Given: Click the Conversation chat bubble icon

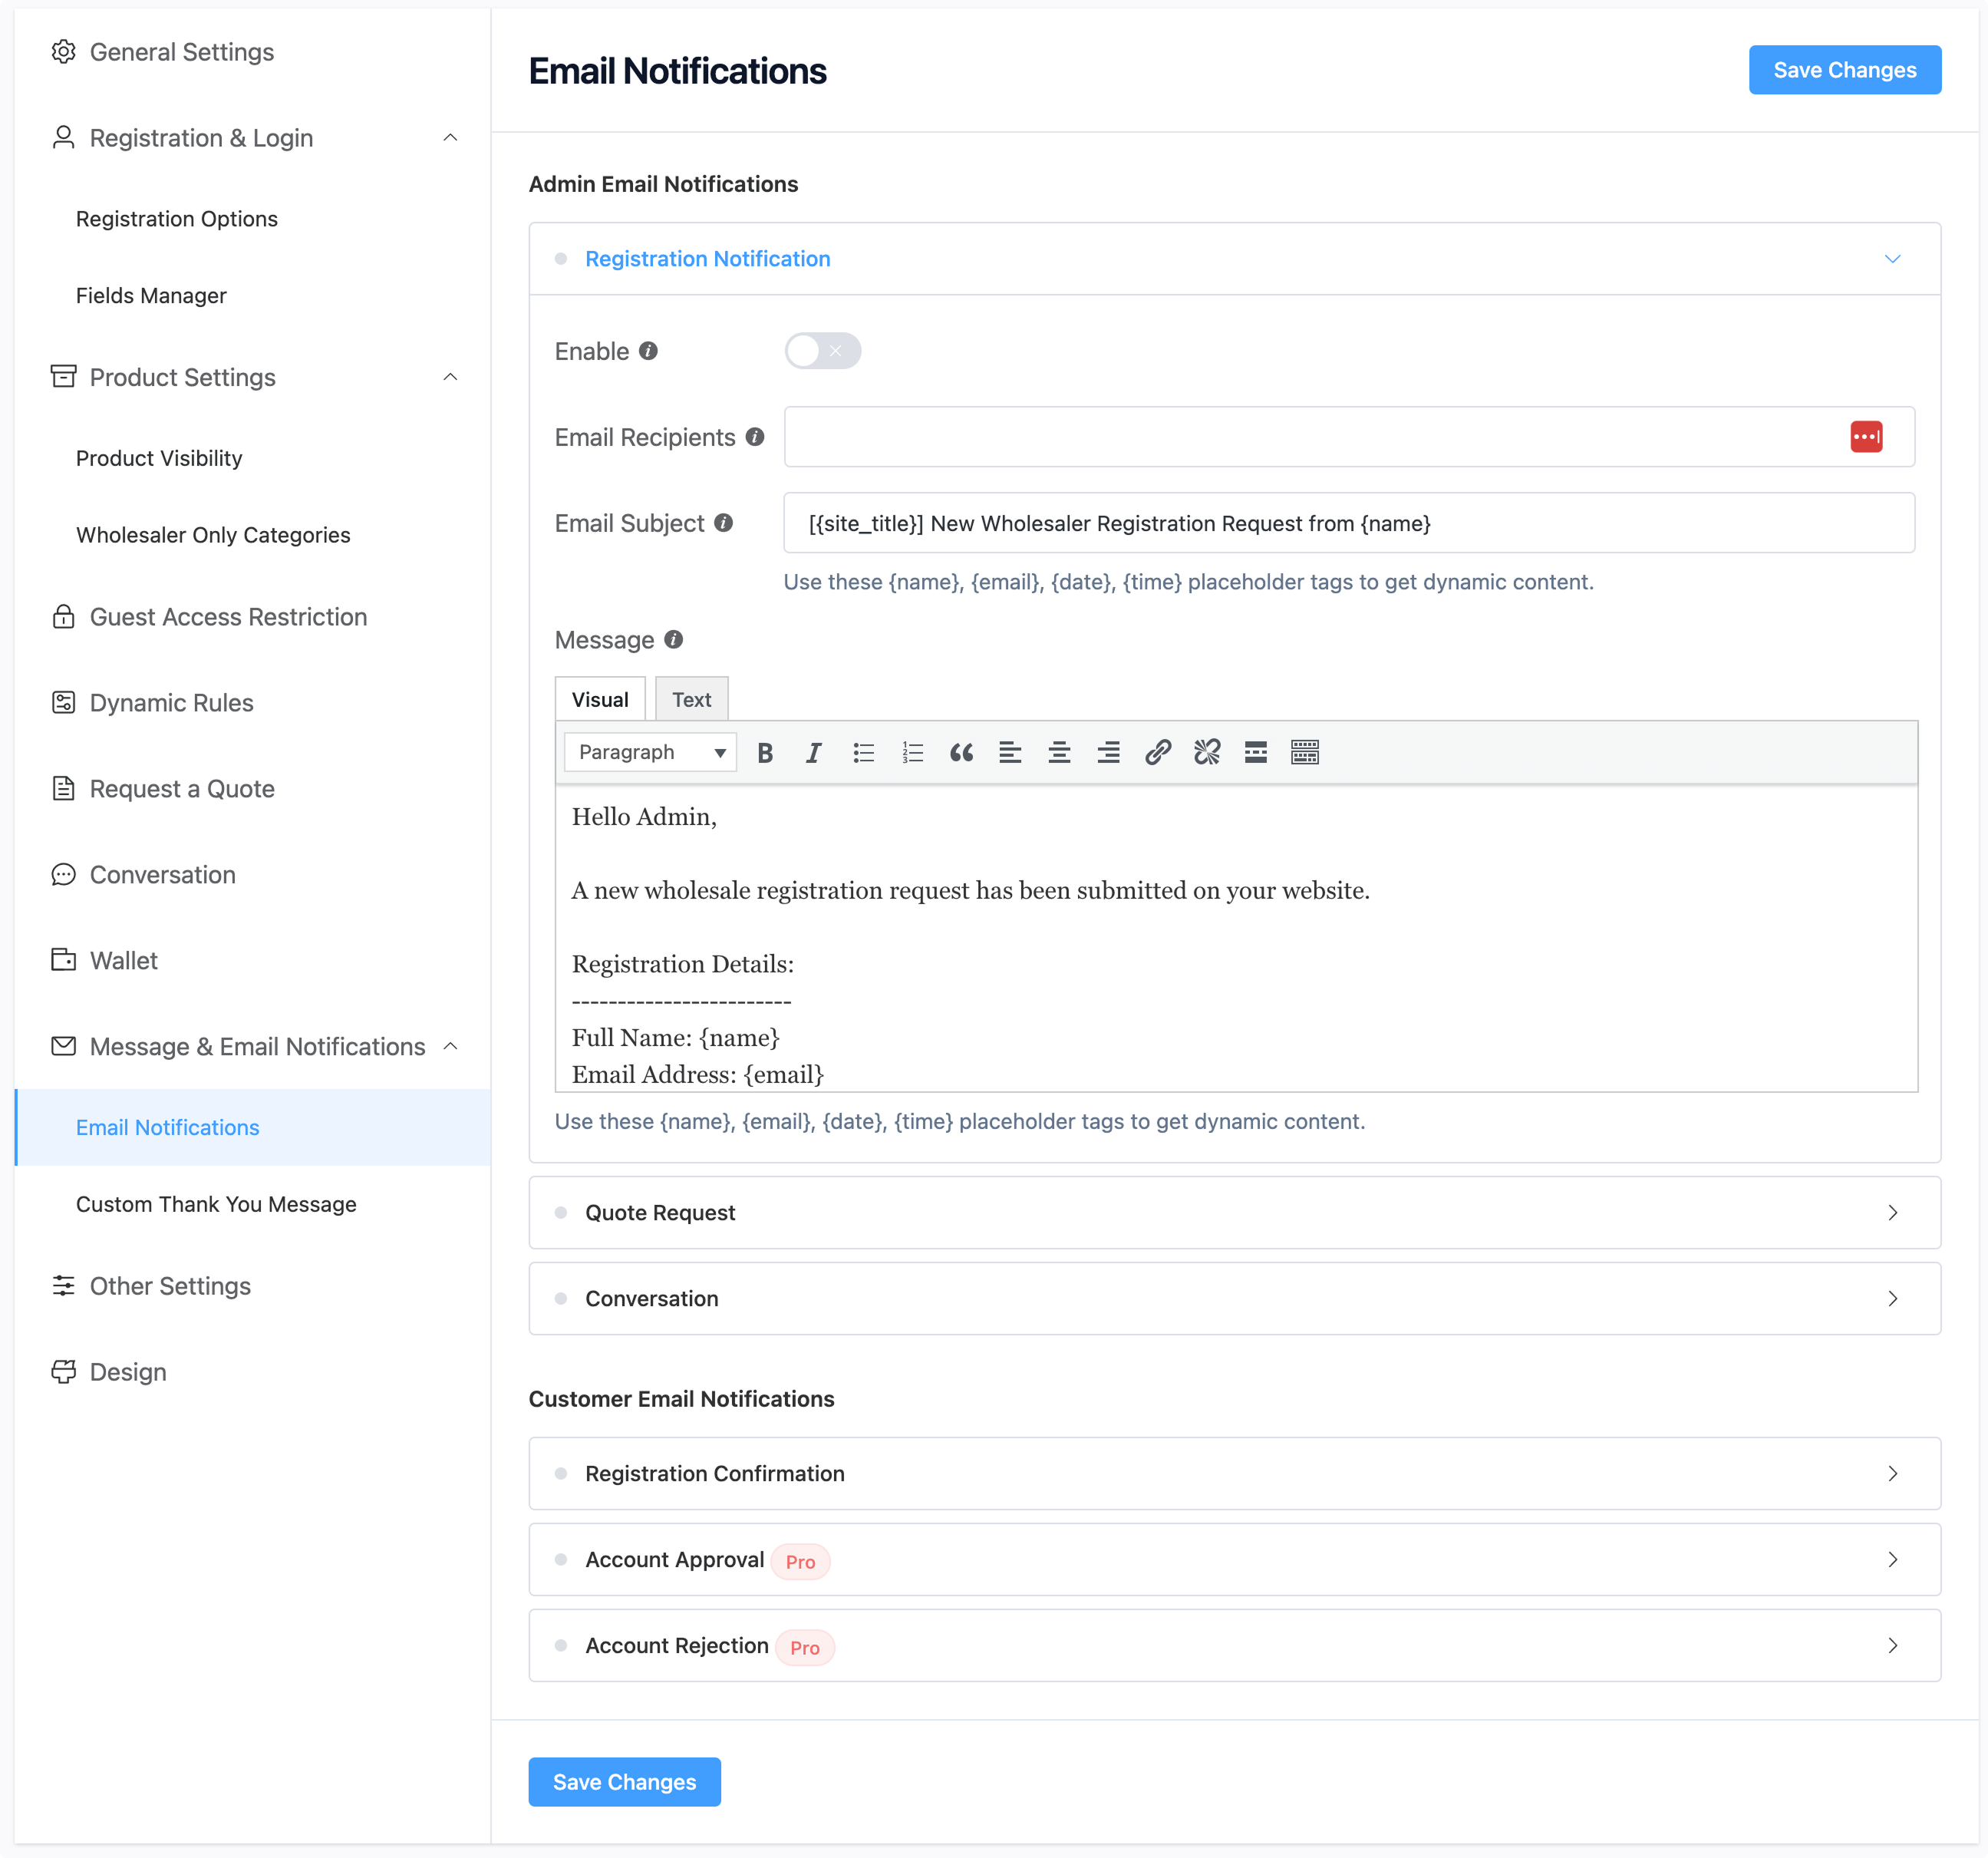Looking at the screenshot, I should [x=63, y=875].
